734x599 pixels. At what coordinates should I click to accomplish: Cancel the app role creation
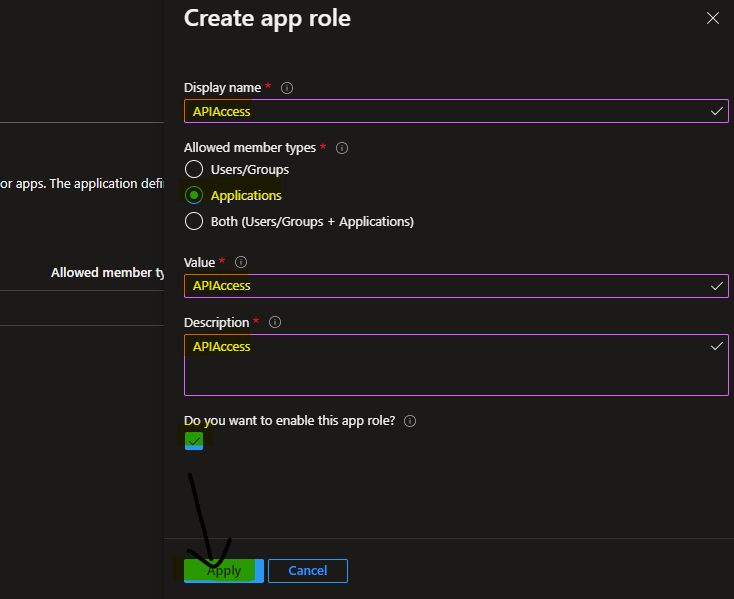click(307, 570)
